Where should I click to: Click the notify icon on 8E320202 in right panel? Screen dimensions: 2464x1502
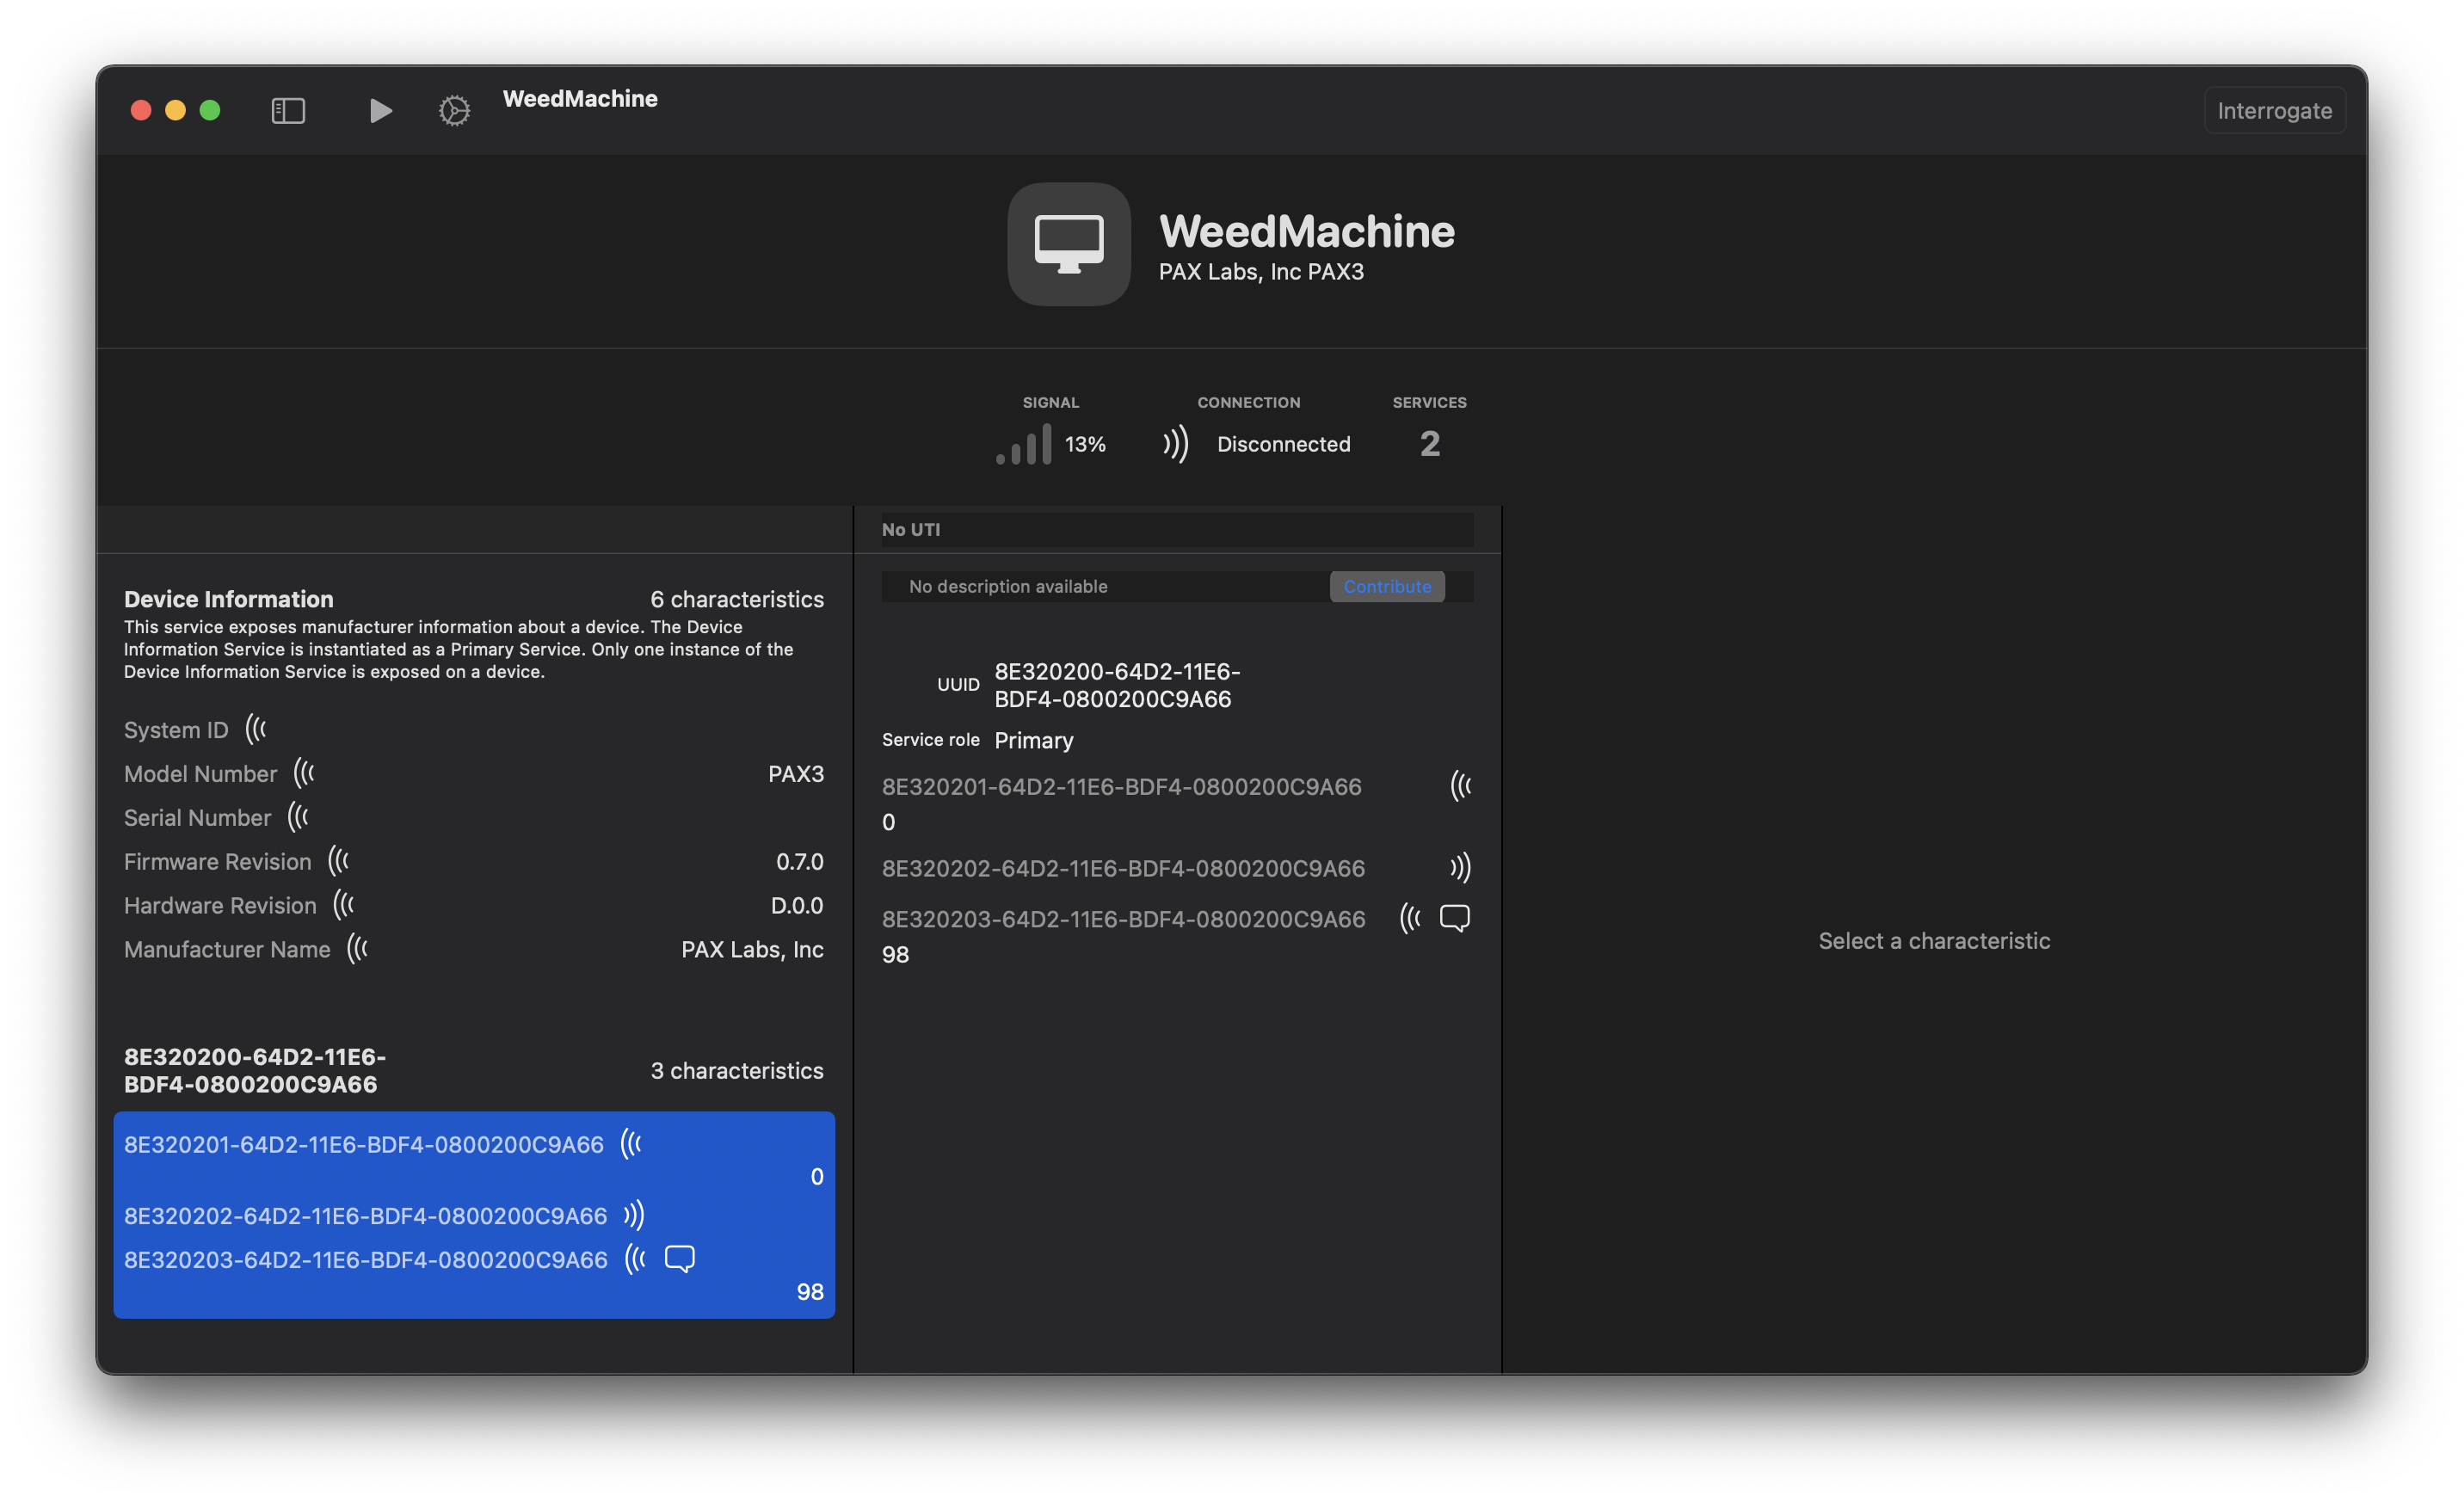pos(1461,868)
